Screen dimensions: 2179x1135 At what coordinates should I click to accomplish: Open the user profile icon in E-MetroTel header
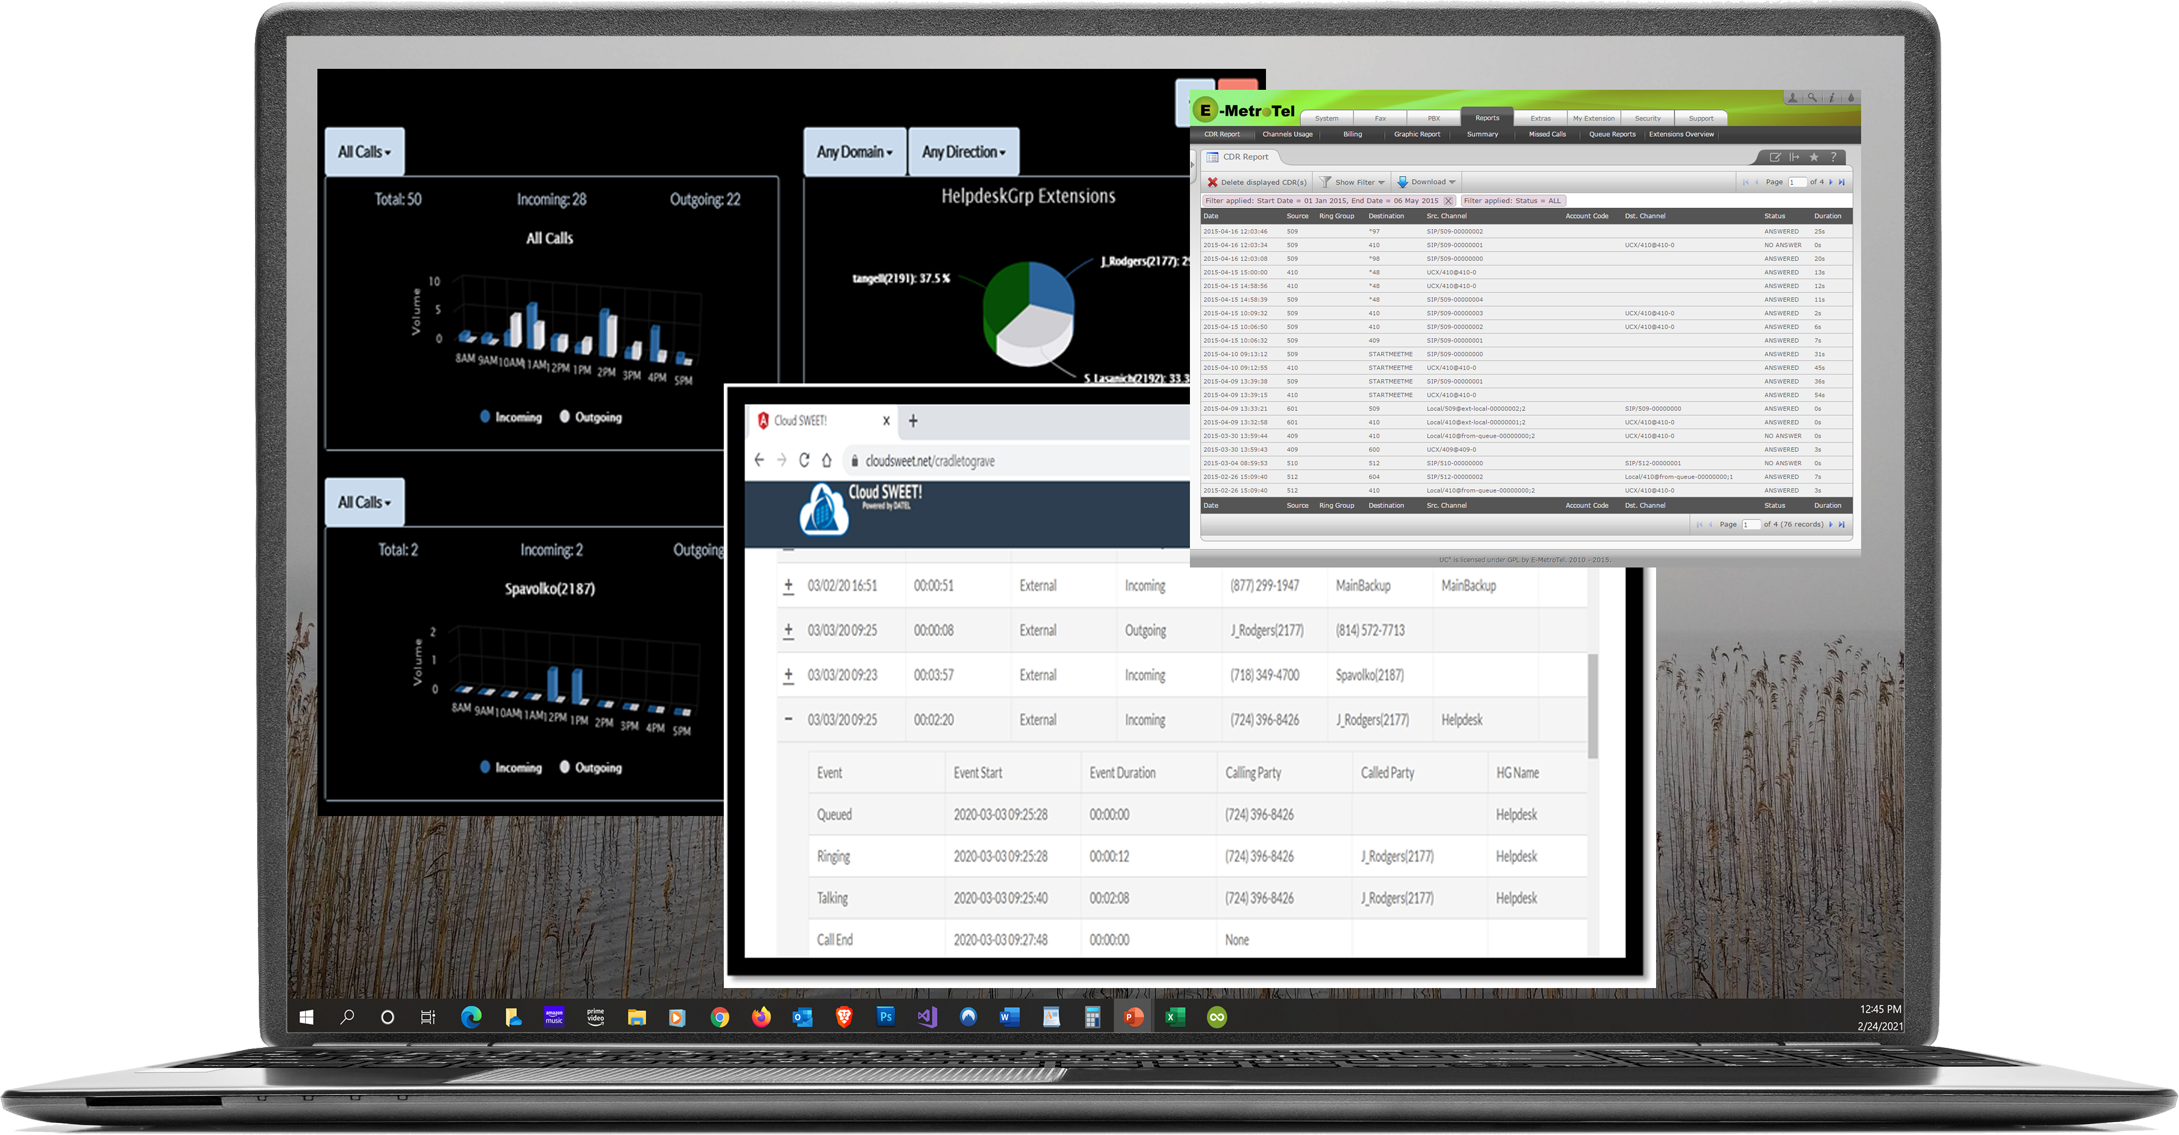tap(1793, 98)
